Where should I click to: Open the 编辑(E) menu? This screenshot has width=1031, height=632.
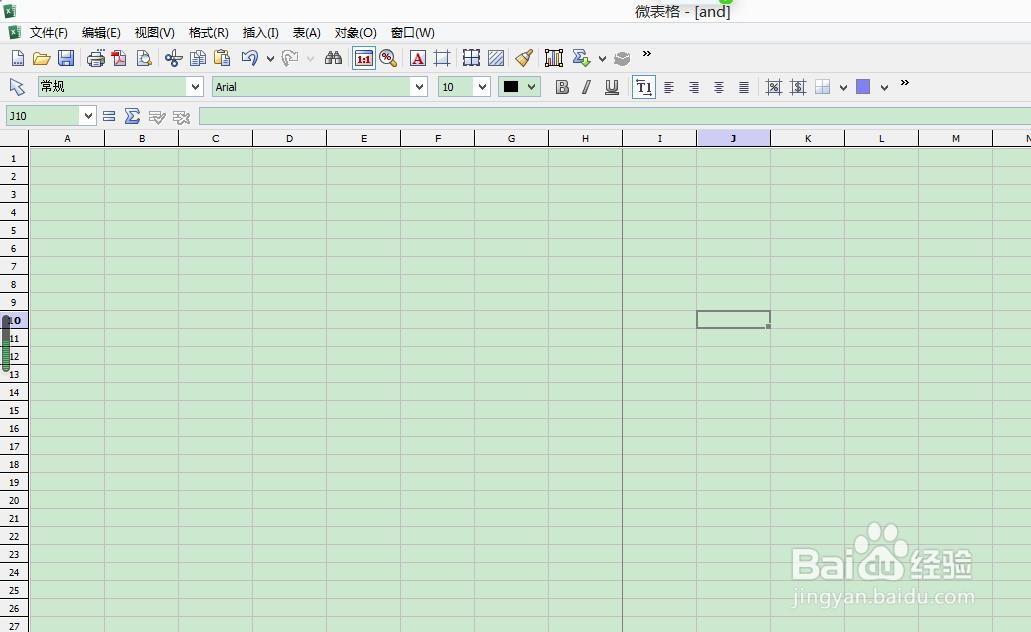(x=101, y=33)
